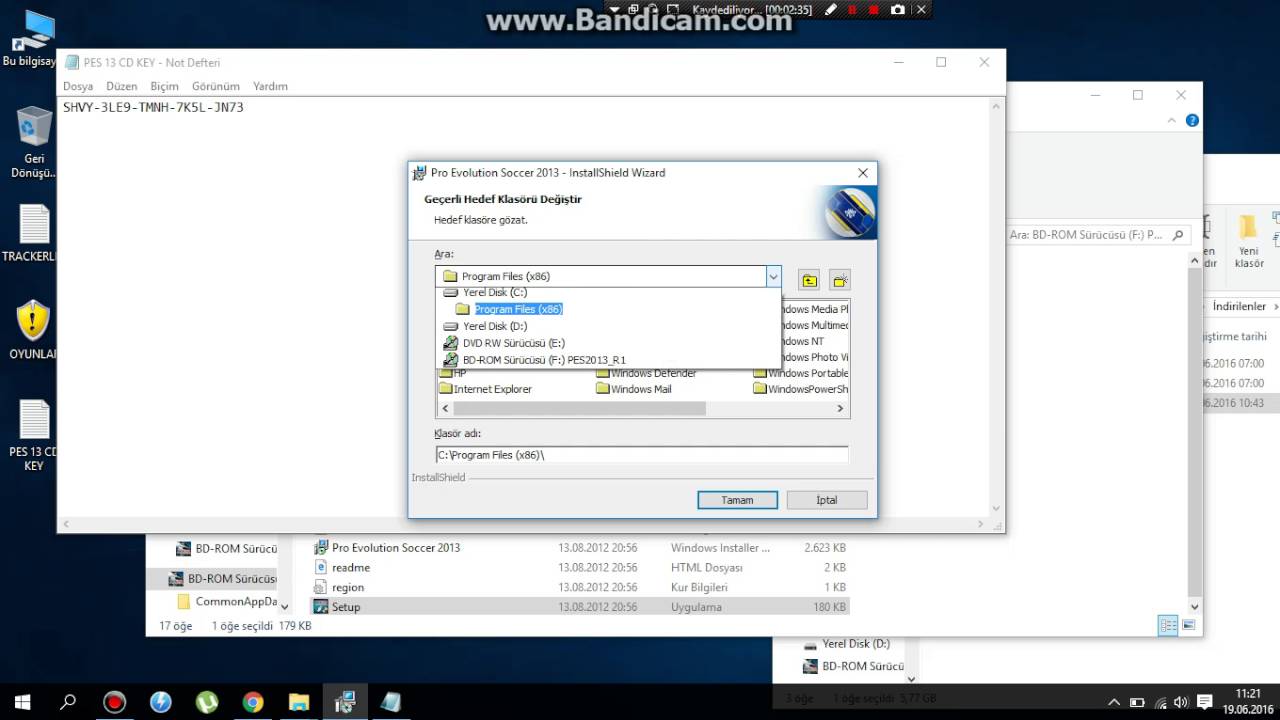Pause the Bandicam recording
The width and height of the screenshot is (1280, 720).
[853, 9]
